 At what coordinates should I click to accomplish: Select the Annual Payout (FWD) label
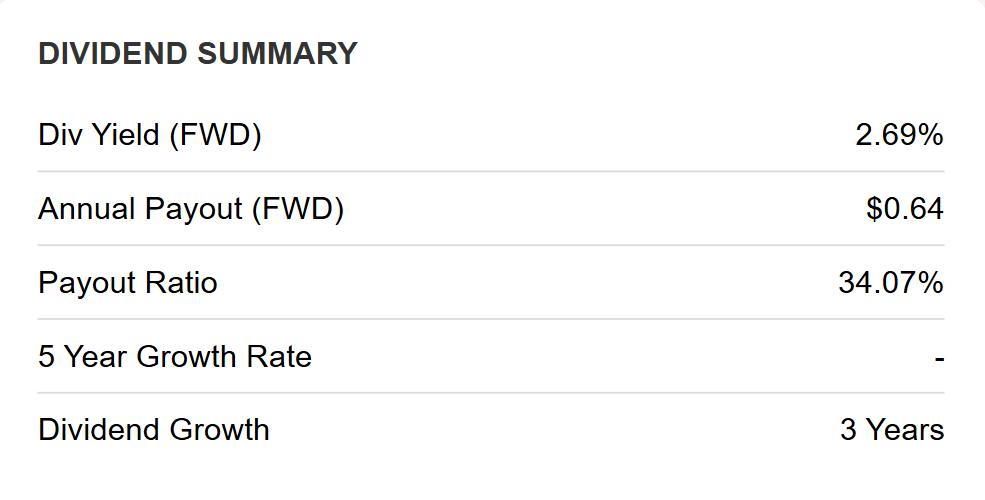point(191,209)
